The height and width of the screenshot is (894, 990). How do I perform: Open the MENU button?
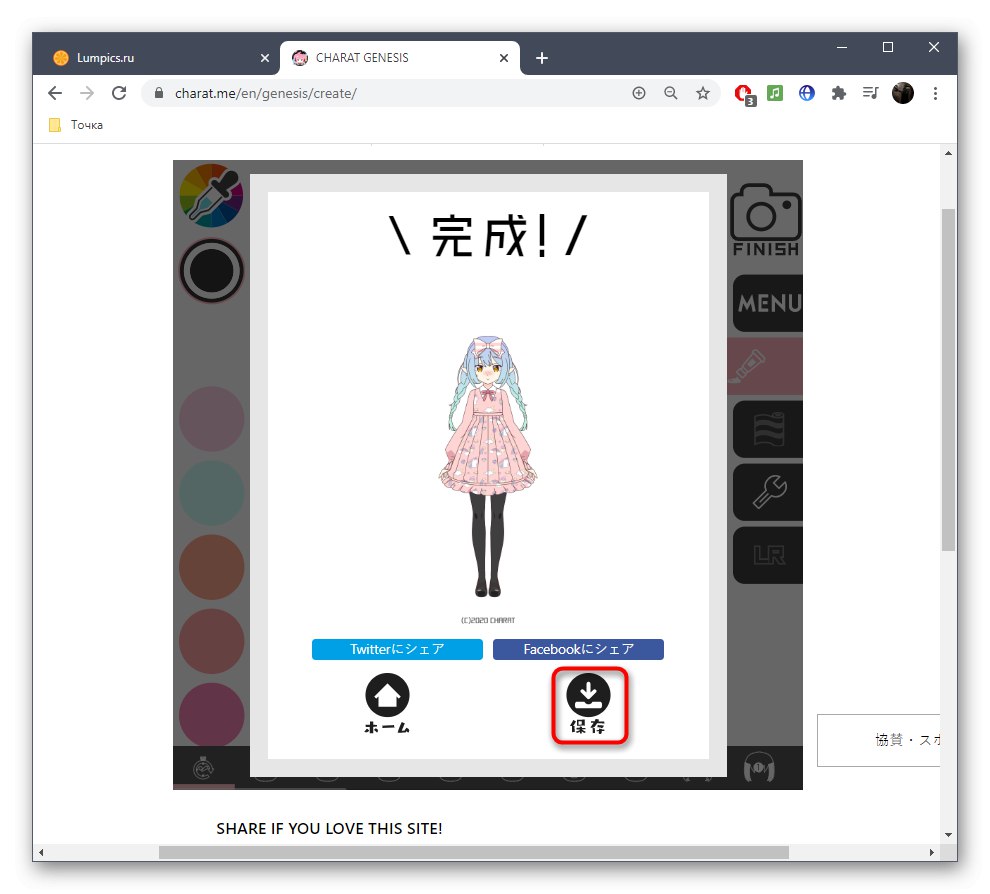(768, 303)
